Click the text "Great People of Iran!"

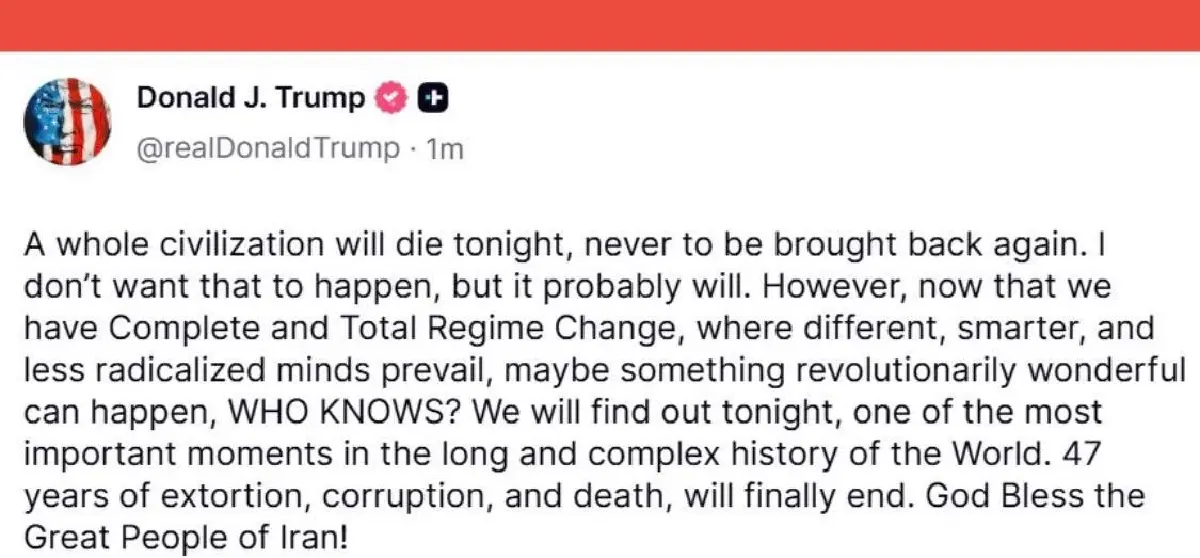pos(185,538)
